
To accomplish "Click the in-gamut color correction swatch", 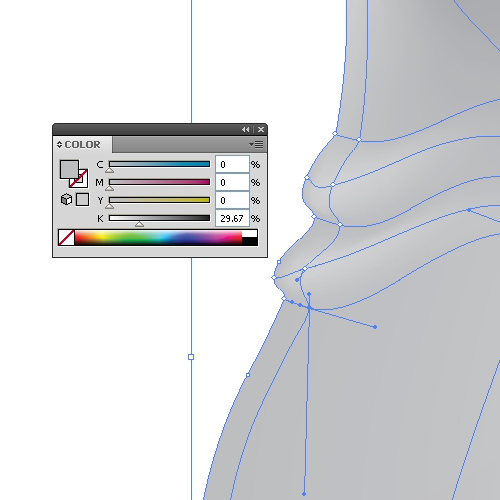I will coord(82,199).
